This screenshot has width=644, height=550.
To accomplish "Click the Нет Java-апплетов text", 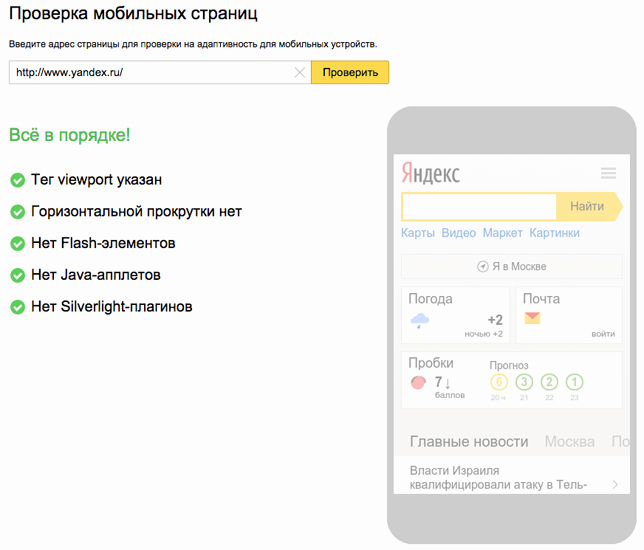I will pyautogui.click(x=96, y=275).
